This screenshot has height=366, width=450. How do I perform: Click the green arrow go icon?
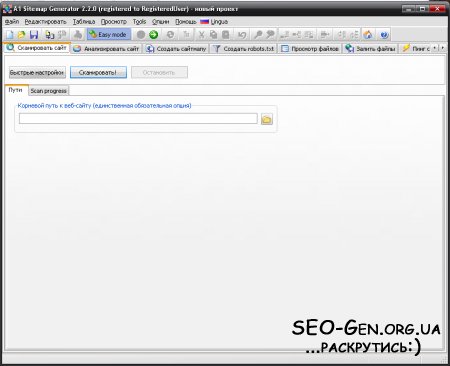click(x=153, y=34)
